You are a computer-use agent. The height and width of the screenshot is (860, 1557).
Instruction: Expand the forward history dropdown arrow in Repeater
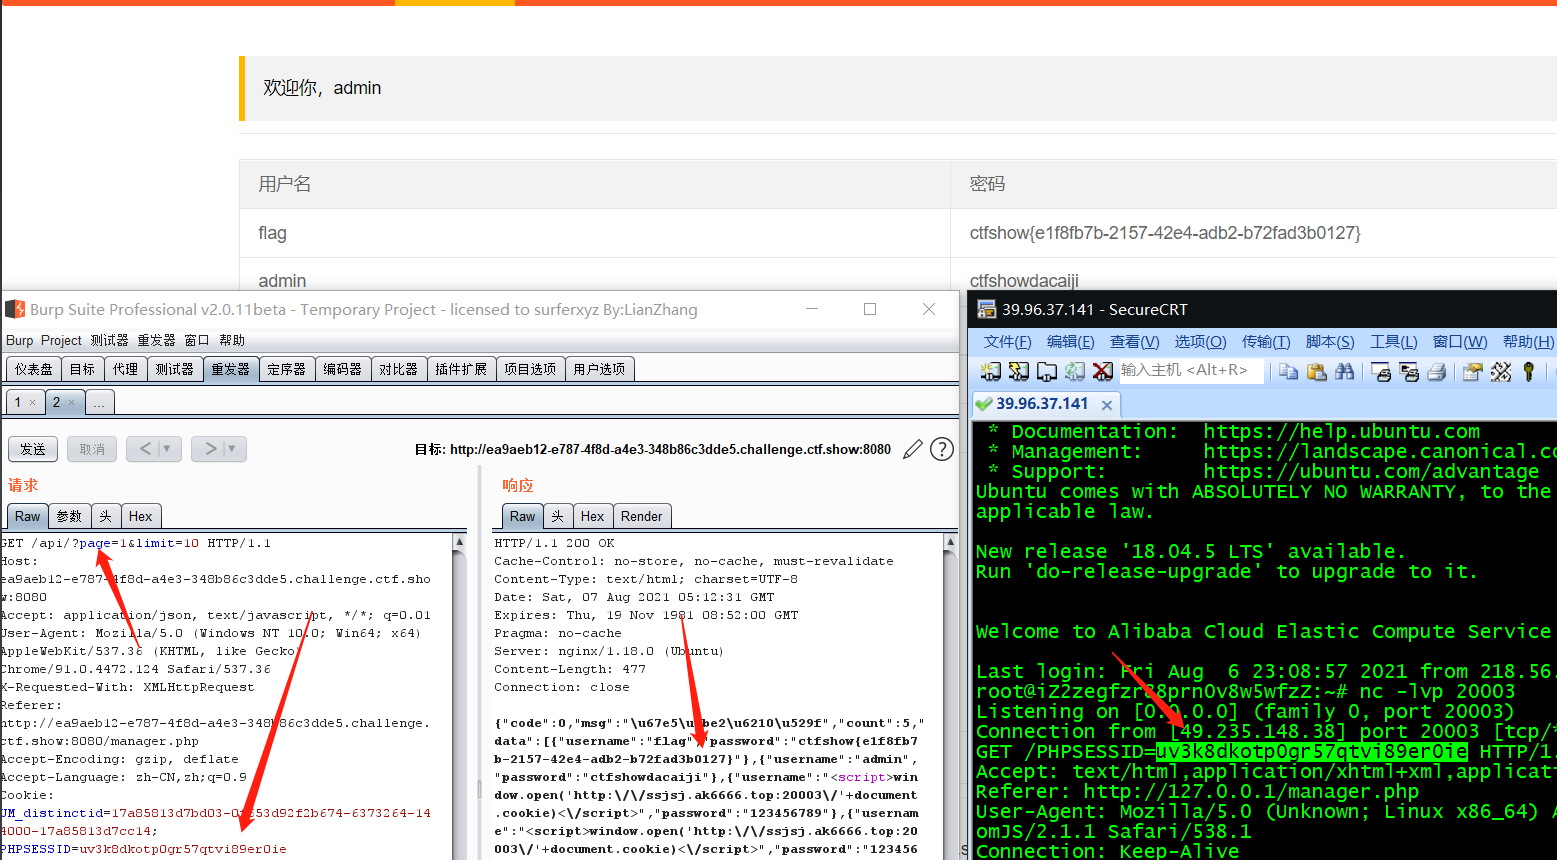pyautogui.click(x=232, y=449)
